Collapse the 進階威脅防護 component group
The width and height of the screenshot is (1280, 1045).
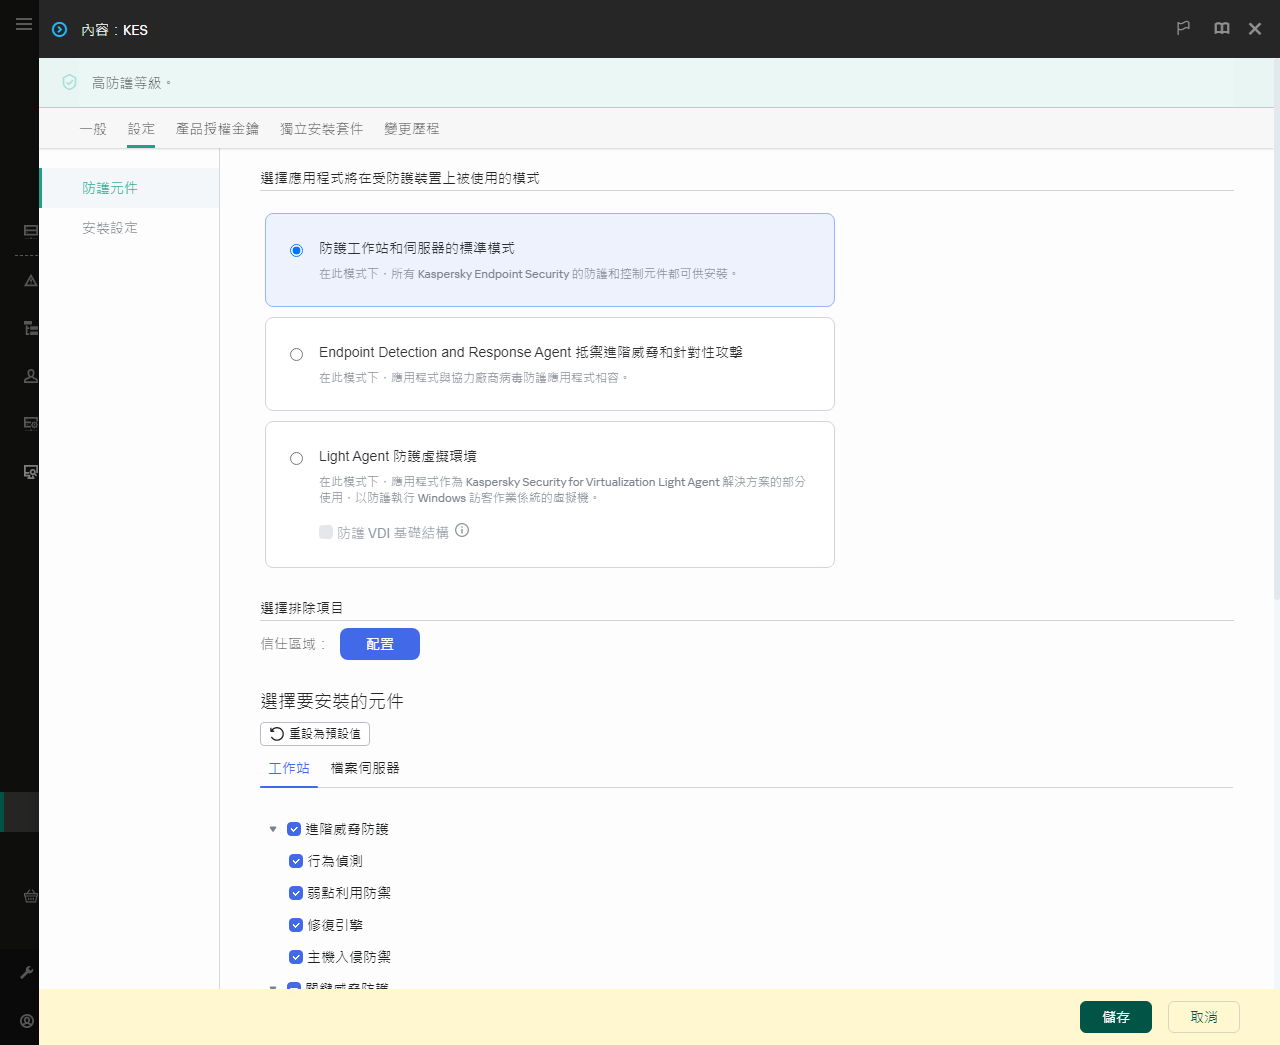273,828
